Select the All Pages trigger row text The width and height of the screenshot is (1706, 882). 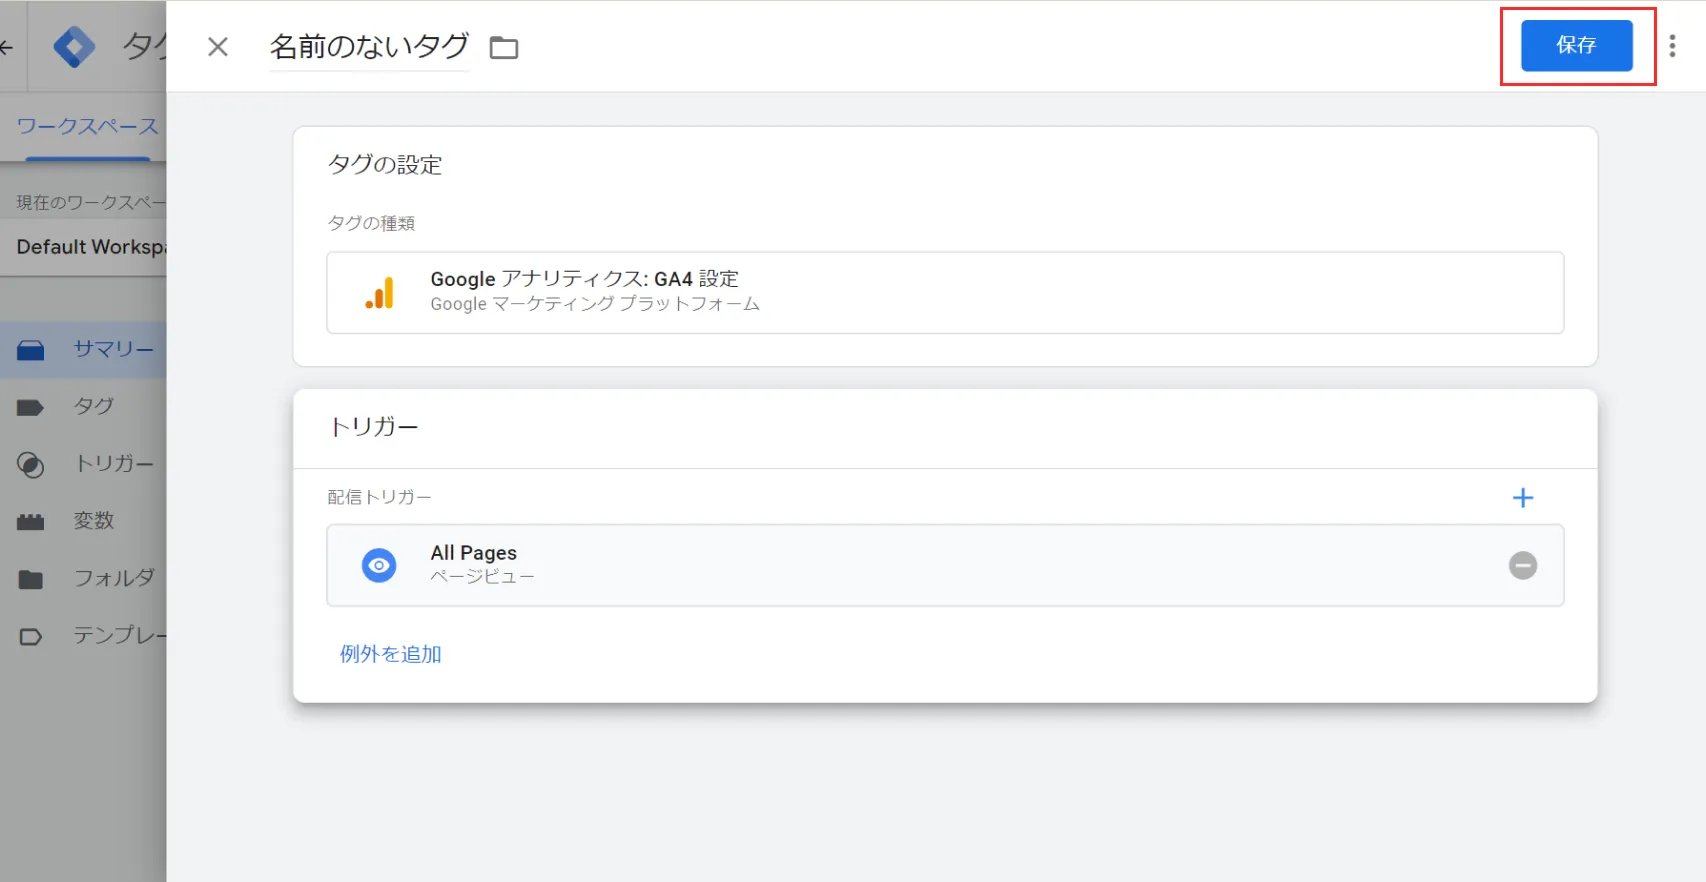click(x=473, y=553)
